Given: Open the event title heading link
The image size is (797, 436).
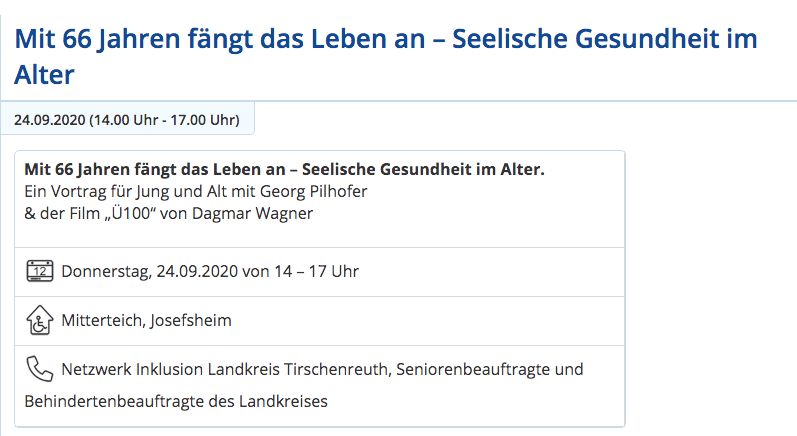Looking at the screenshot, I should pyautogui.click(x=385, y=56).
